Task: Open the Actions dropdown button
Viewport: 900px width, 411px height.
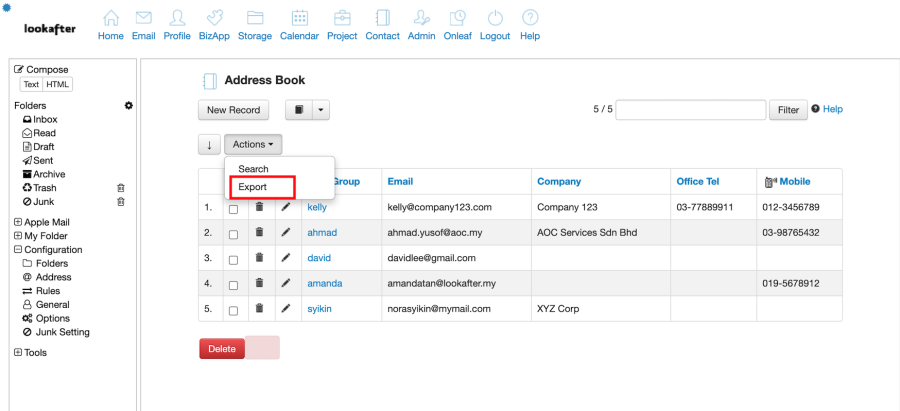Action: click(x=253, y=145)
